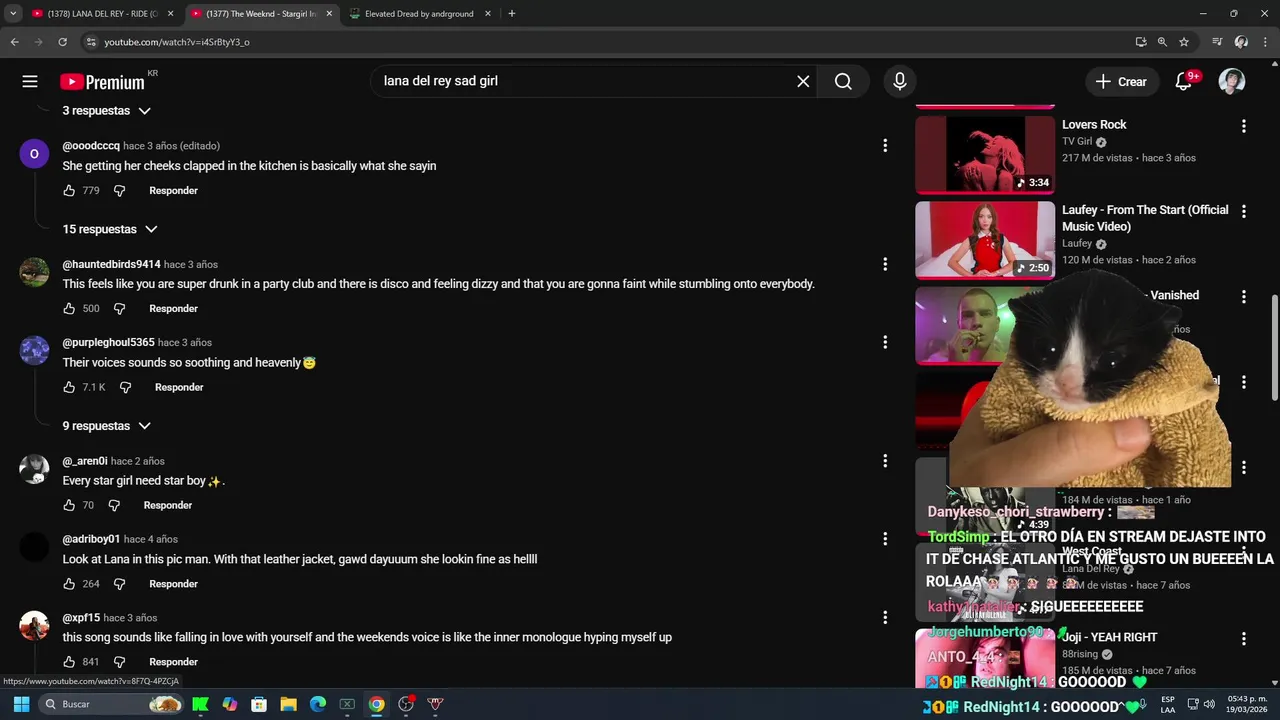The width and height of the screenshot is (1280, 720).
Task: Switch to Elevated Dread by andrground tab
Action: [x=420, y=14]
